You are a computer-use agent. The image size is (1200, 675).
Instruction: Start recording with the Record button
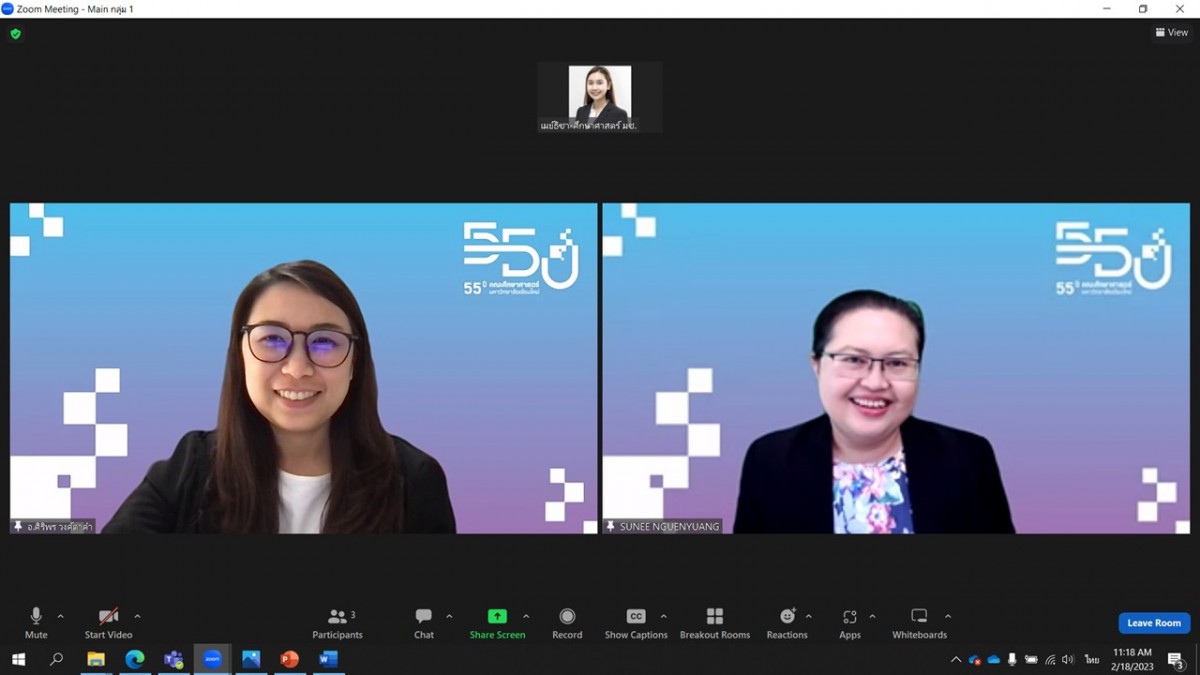click(x=567, y=622)
